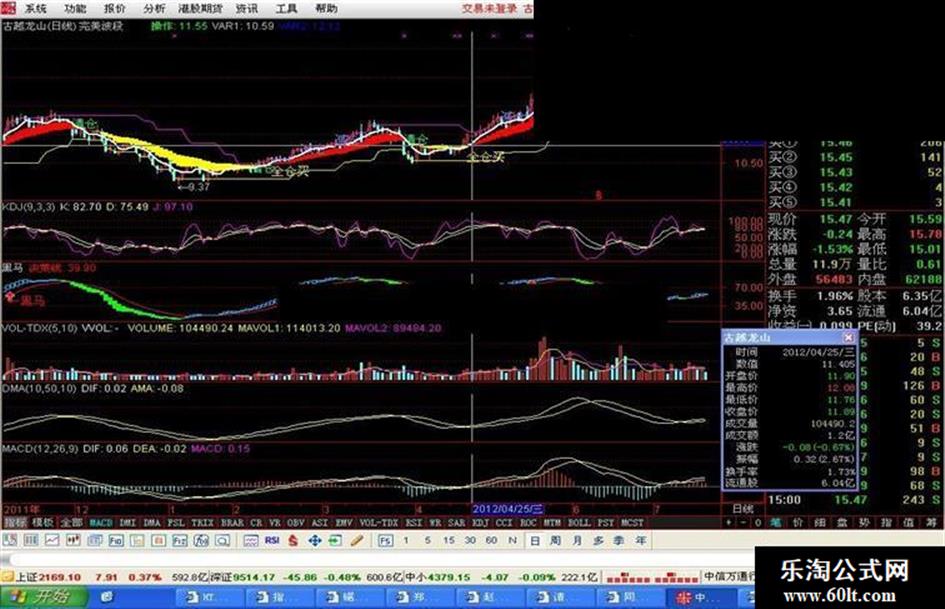Select the 全部 tab
This screenshot has height=609, width=945.
pos(71,523)
